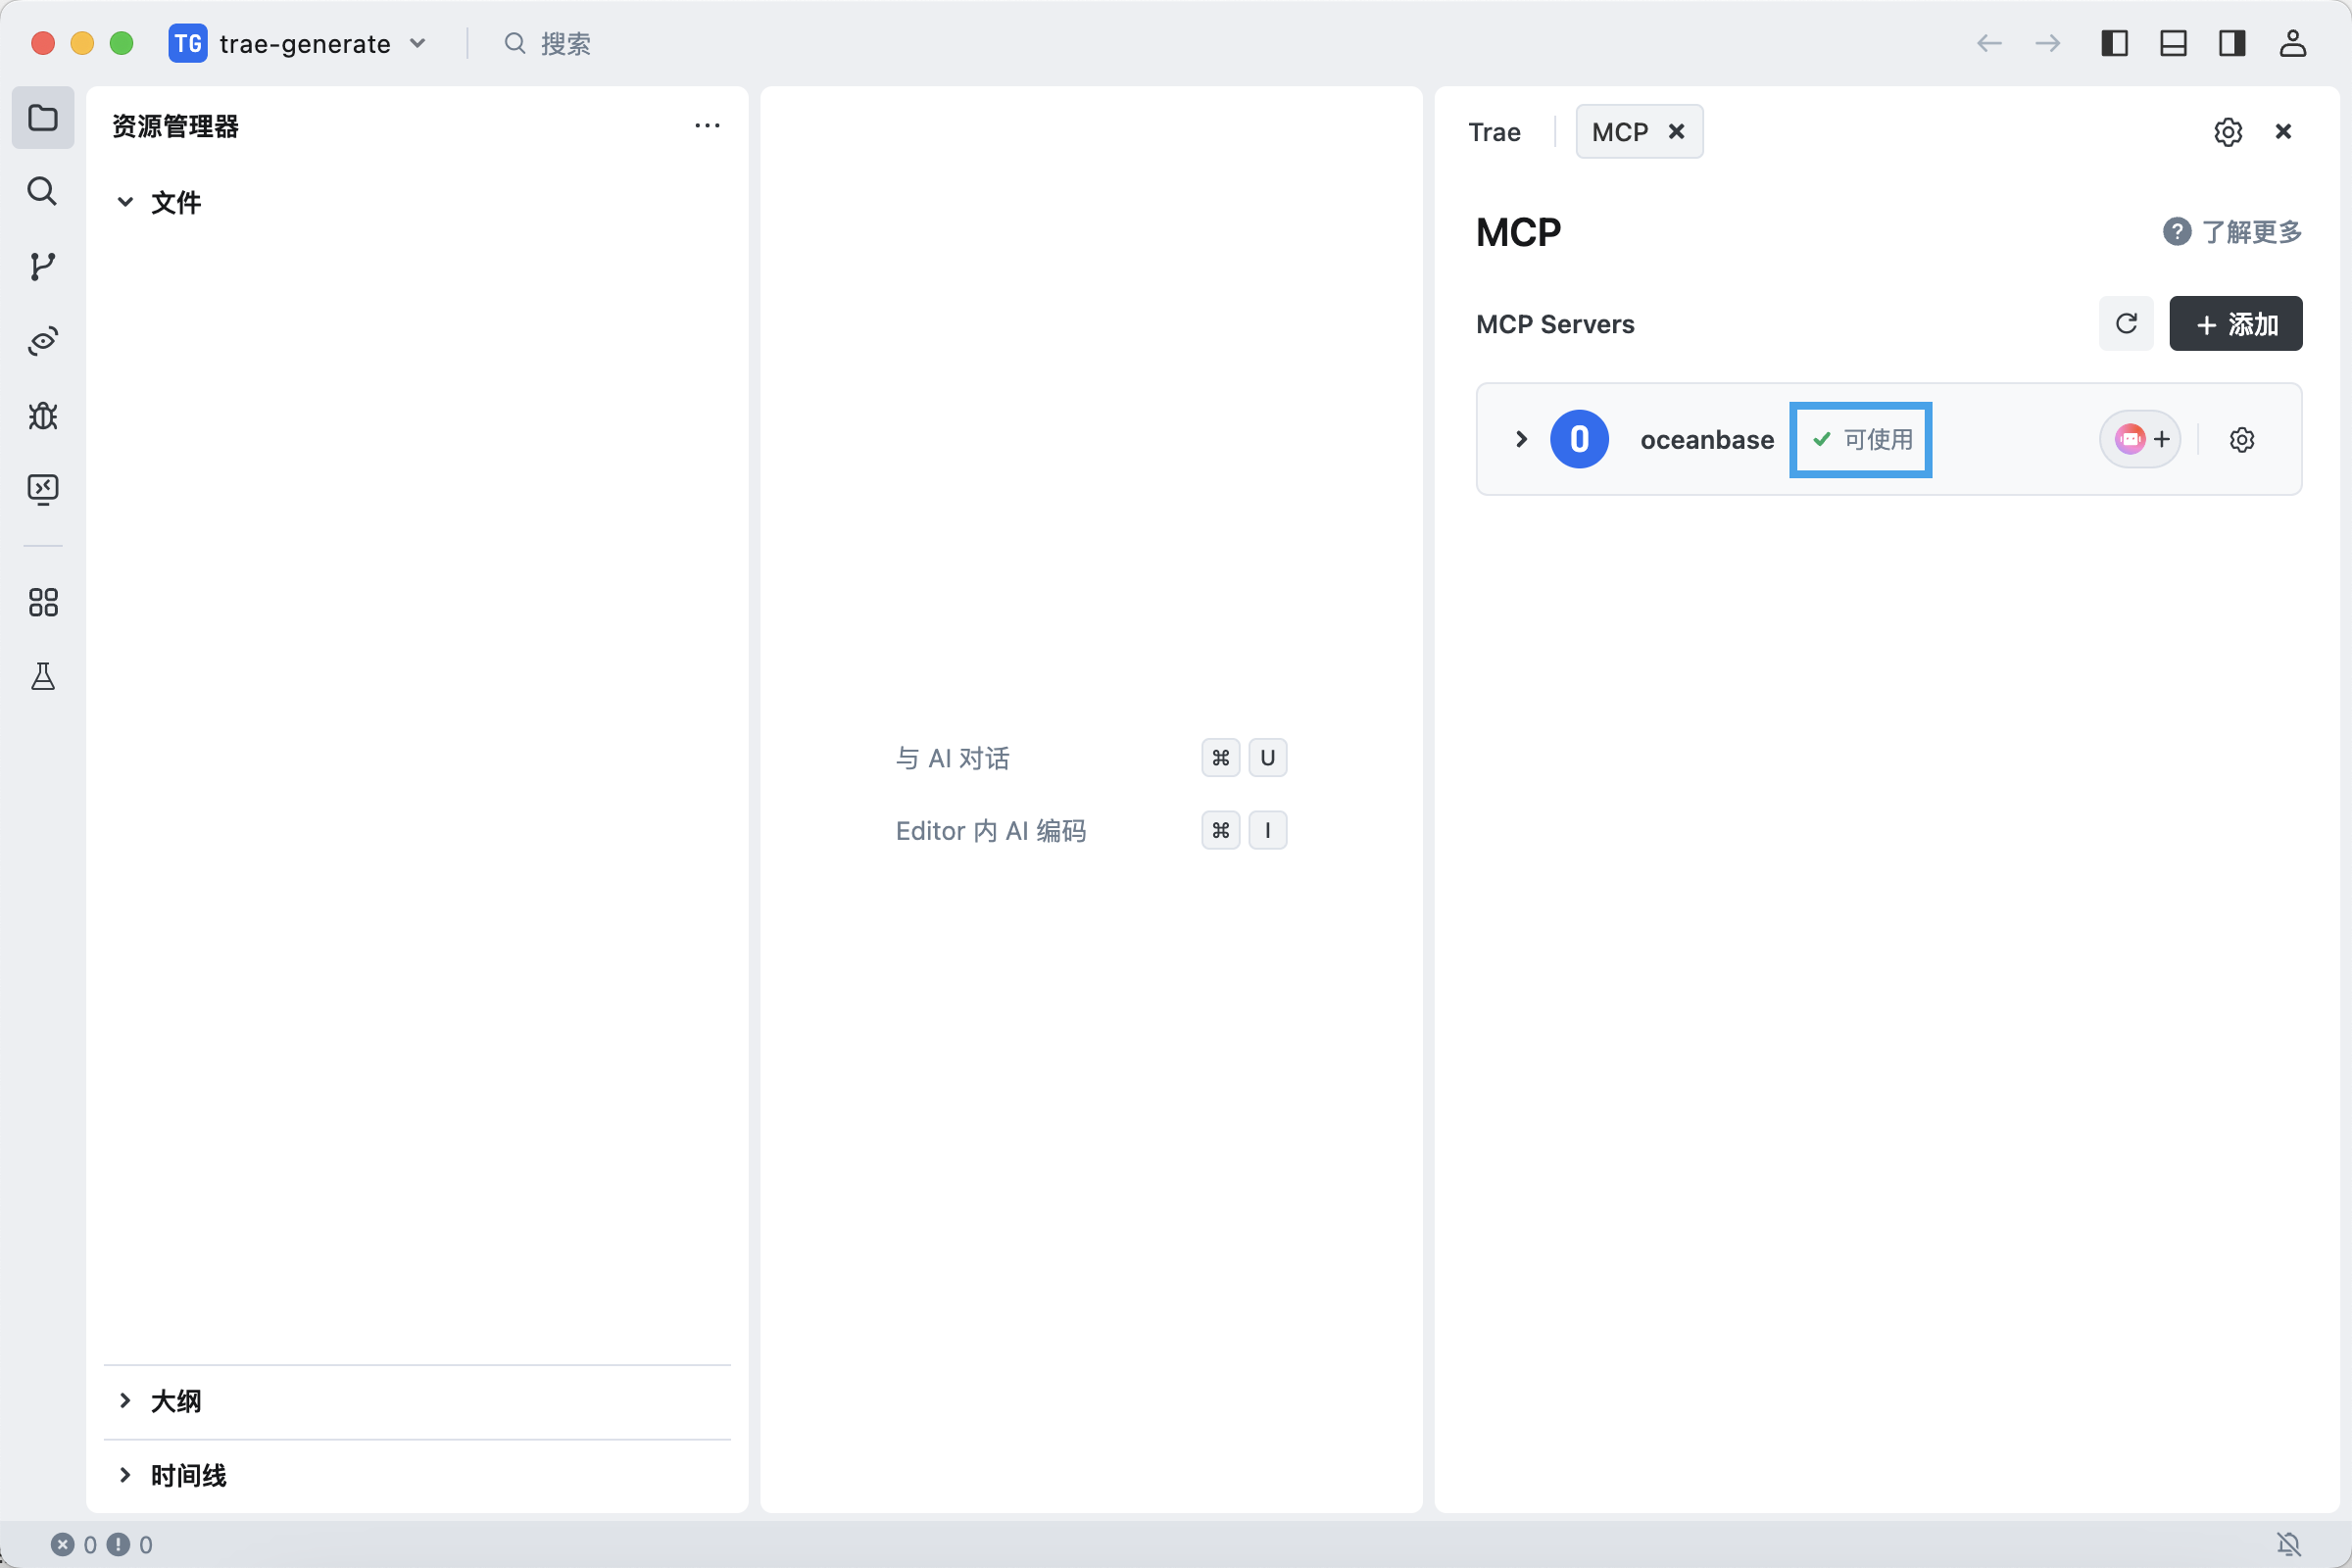Toggle the right side panel layout

pyautogui.click(x=2232, y=43)
